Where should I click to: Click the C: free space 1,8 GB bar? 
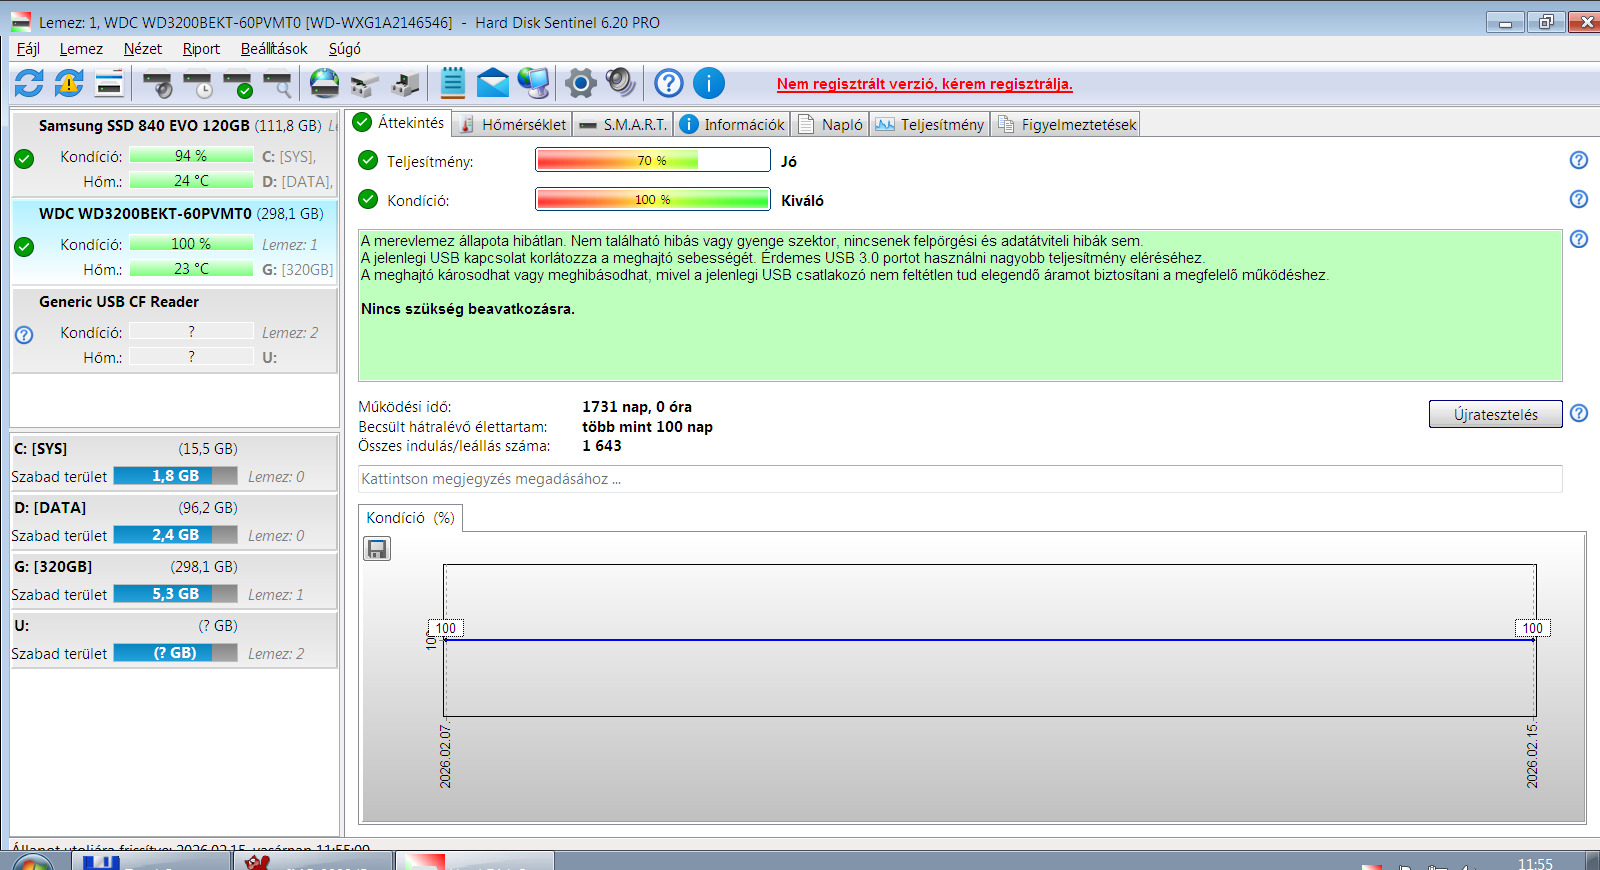(175, 476)
